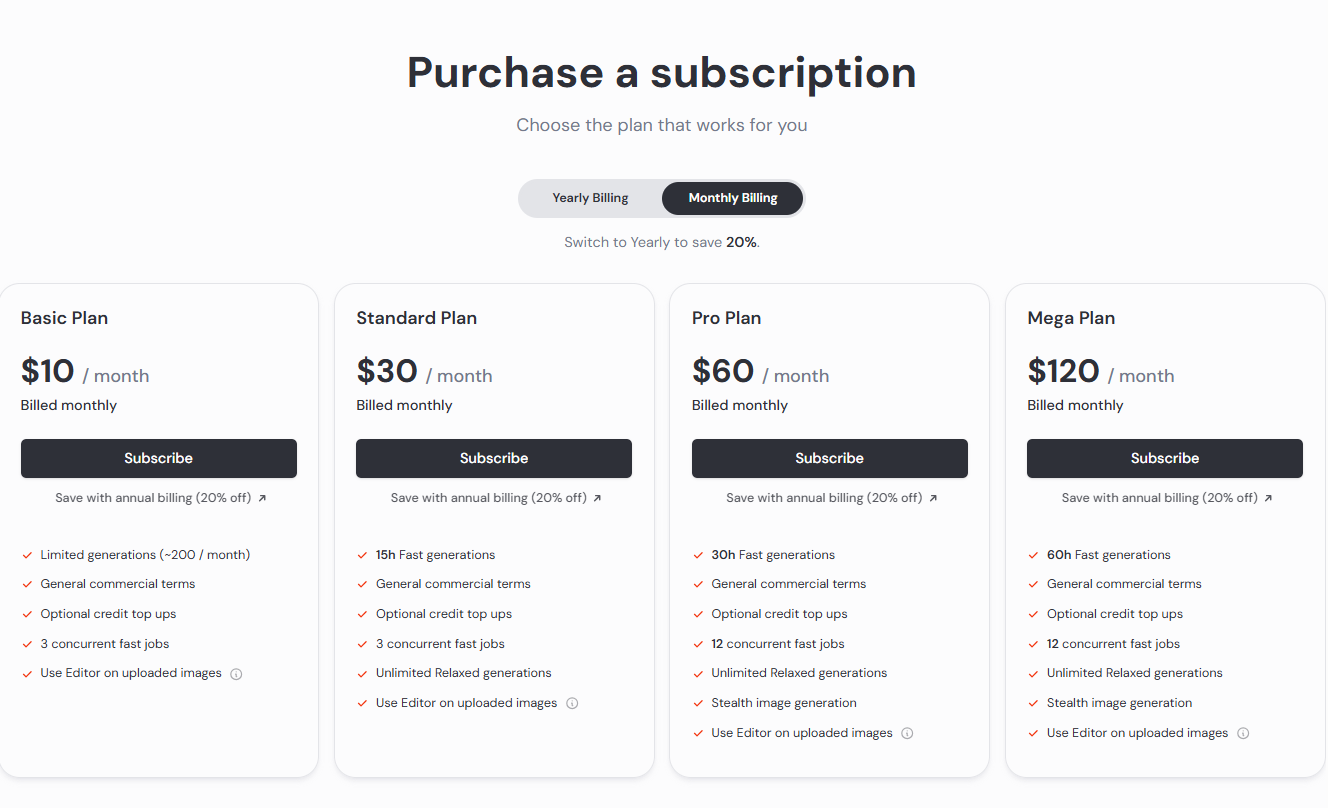Subscribe to the Pro Plan

pos(829,458)
